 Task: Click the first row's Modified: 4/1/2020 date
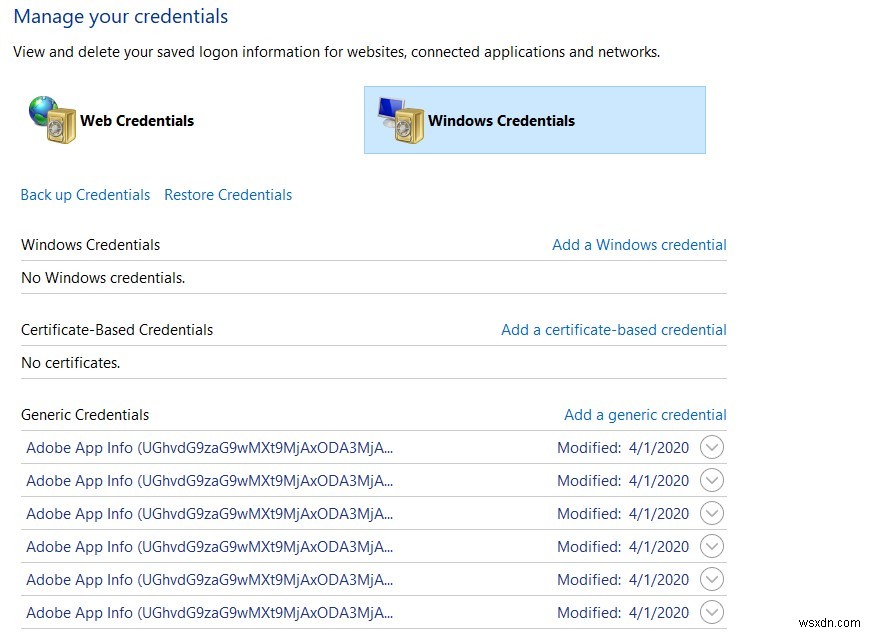pos(623,448)
